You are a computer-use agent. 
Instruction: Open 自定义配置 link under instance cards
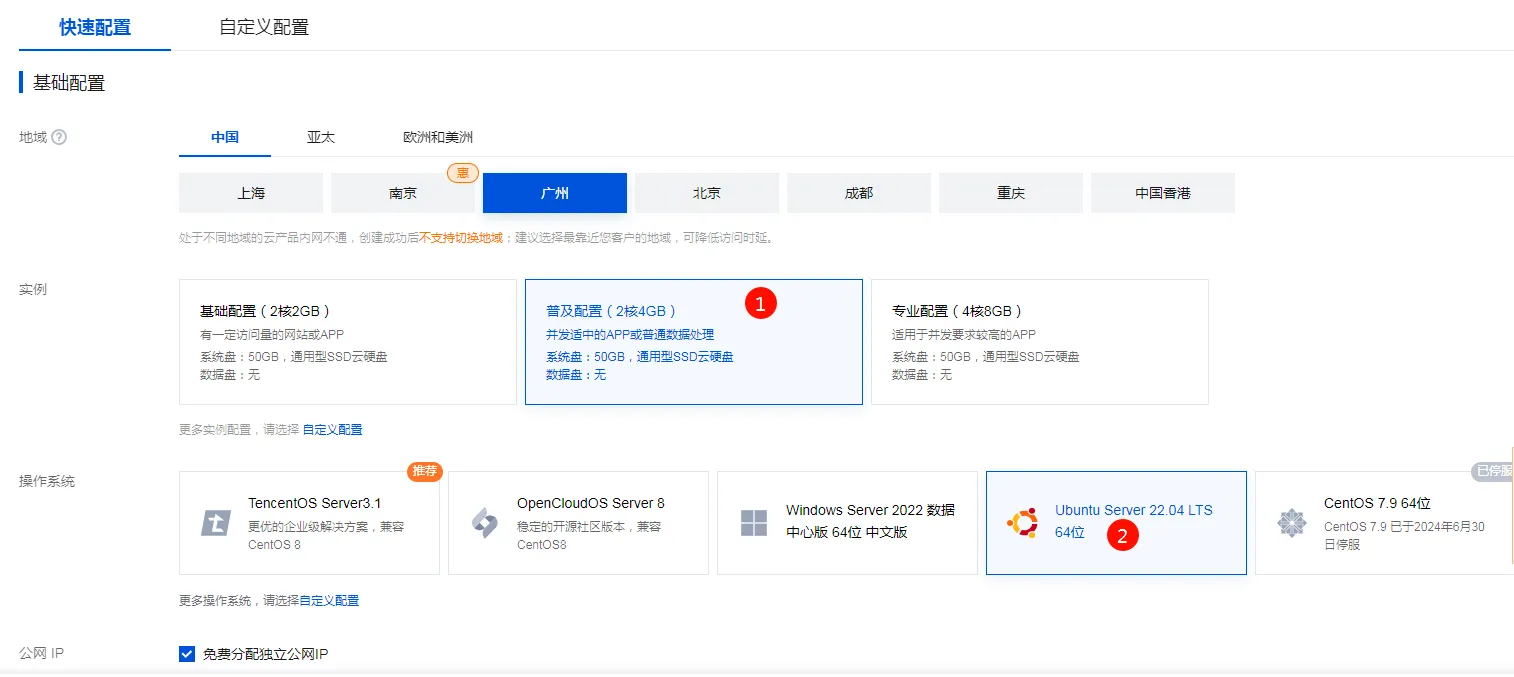coord(333,430)
